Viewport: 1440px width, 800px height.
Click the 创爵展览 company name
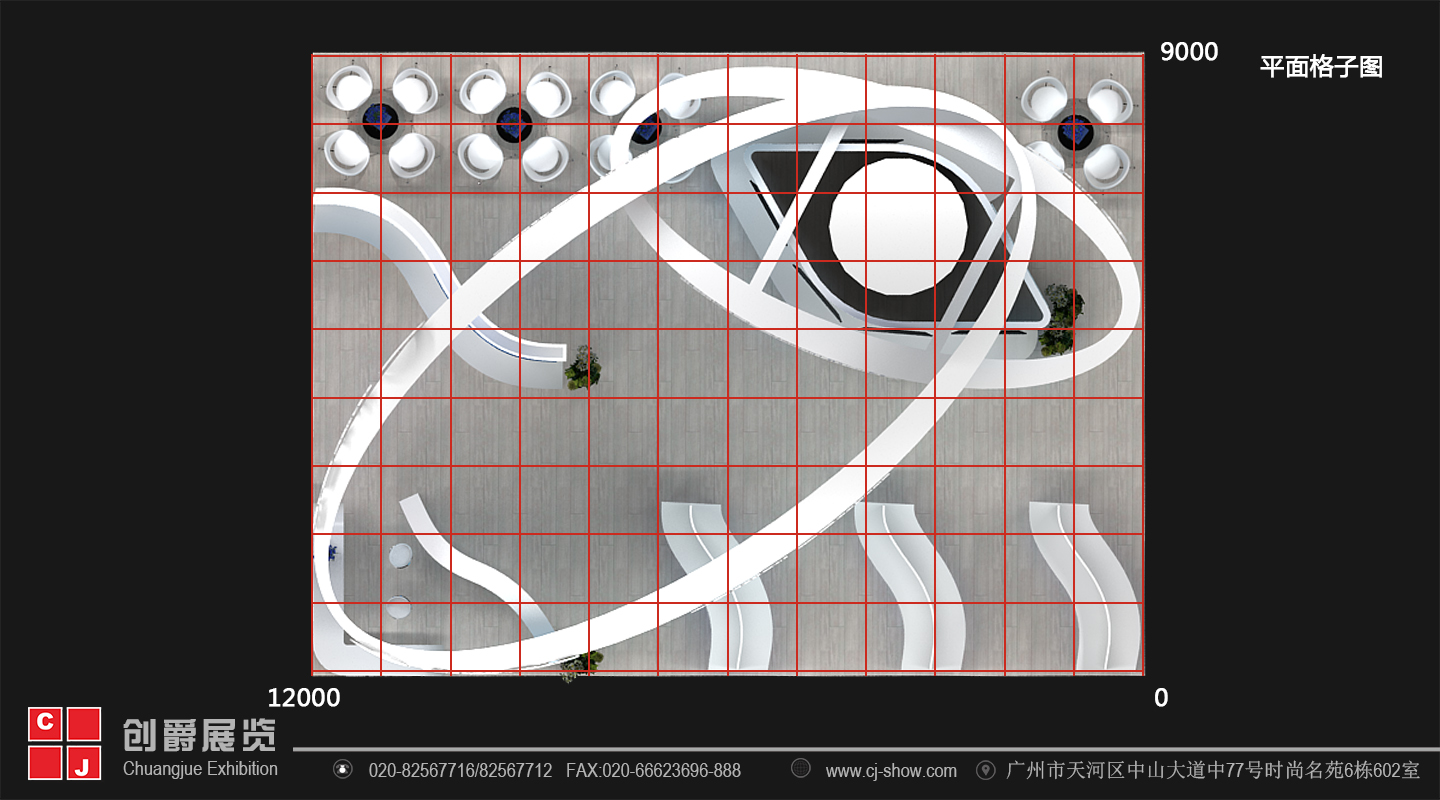[x=200, y=736]
